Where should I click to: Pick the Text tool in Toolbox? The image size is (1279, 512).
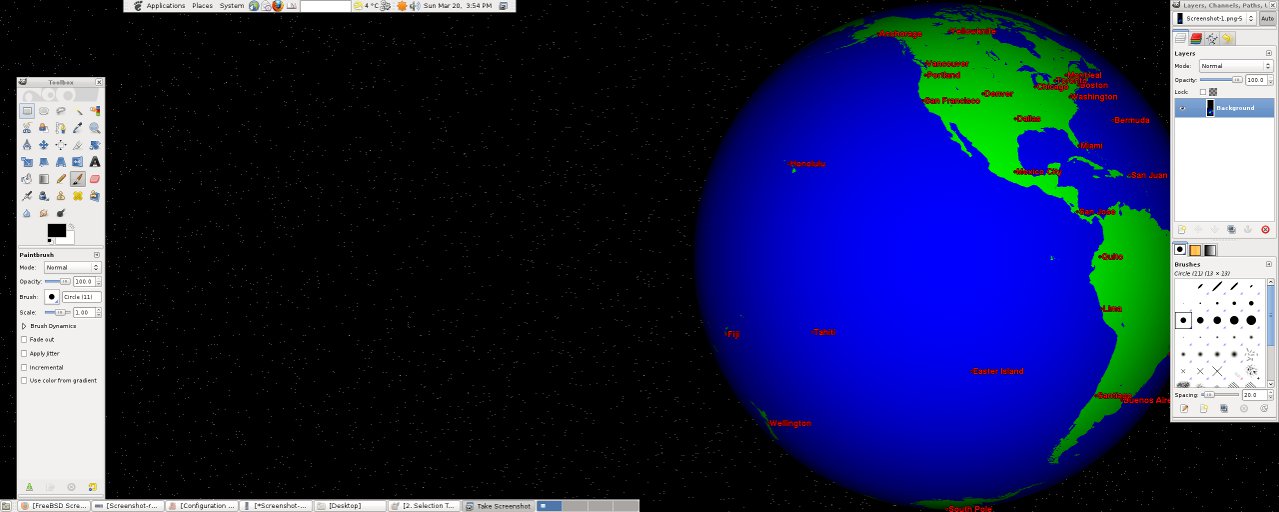point(95,161)
